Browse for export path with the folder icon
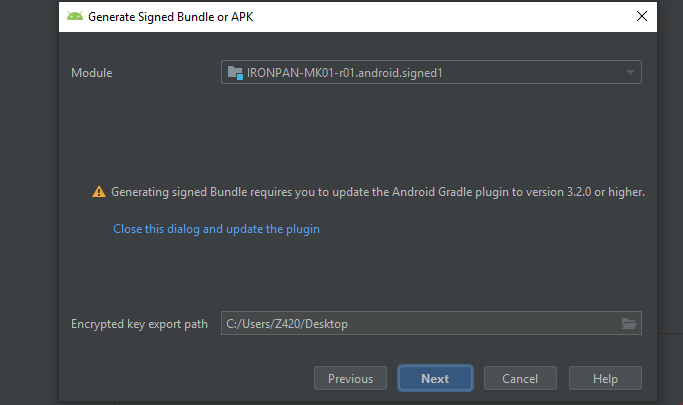 coord(629,324)
